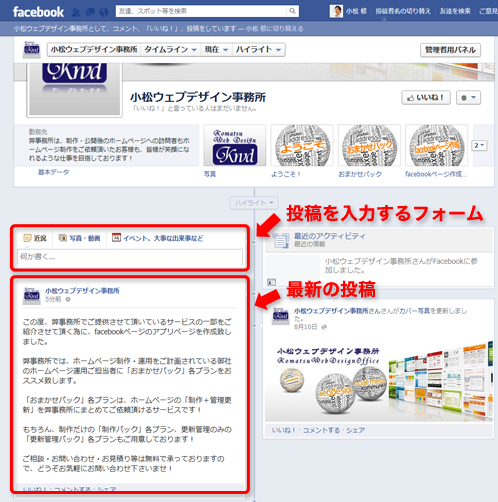Click the 小松 修に切り替える link

274,29
